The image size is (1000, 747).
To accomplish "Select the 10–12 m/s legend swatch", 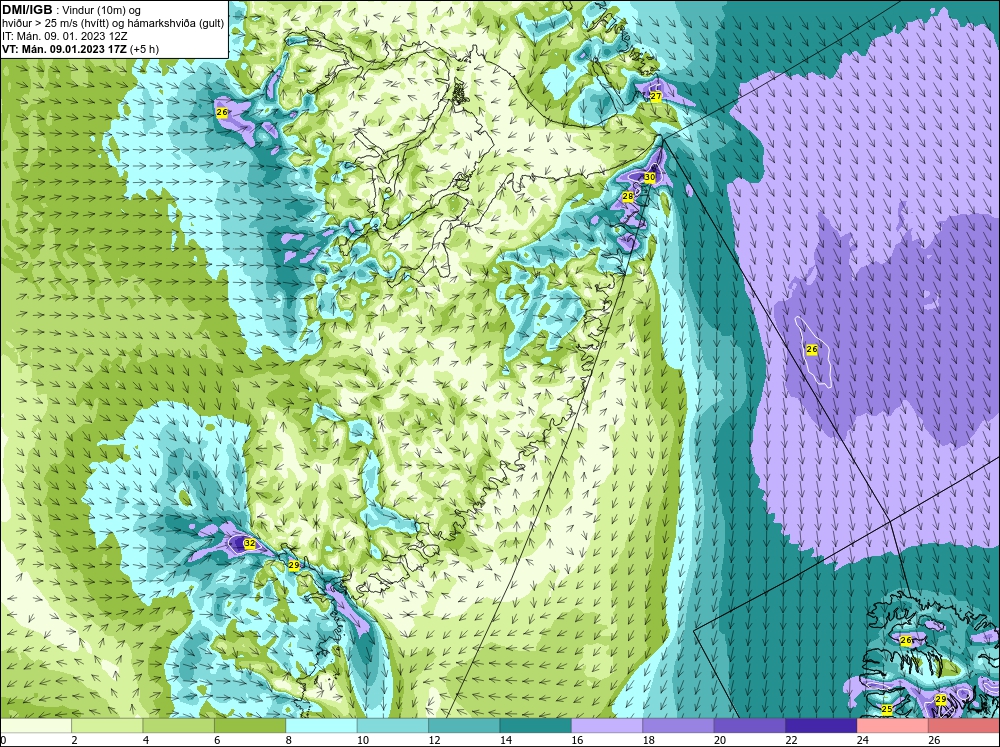I will [393, 726].
